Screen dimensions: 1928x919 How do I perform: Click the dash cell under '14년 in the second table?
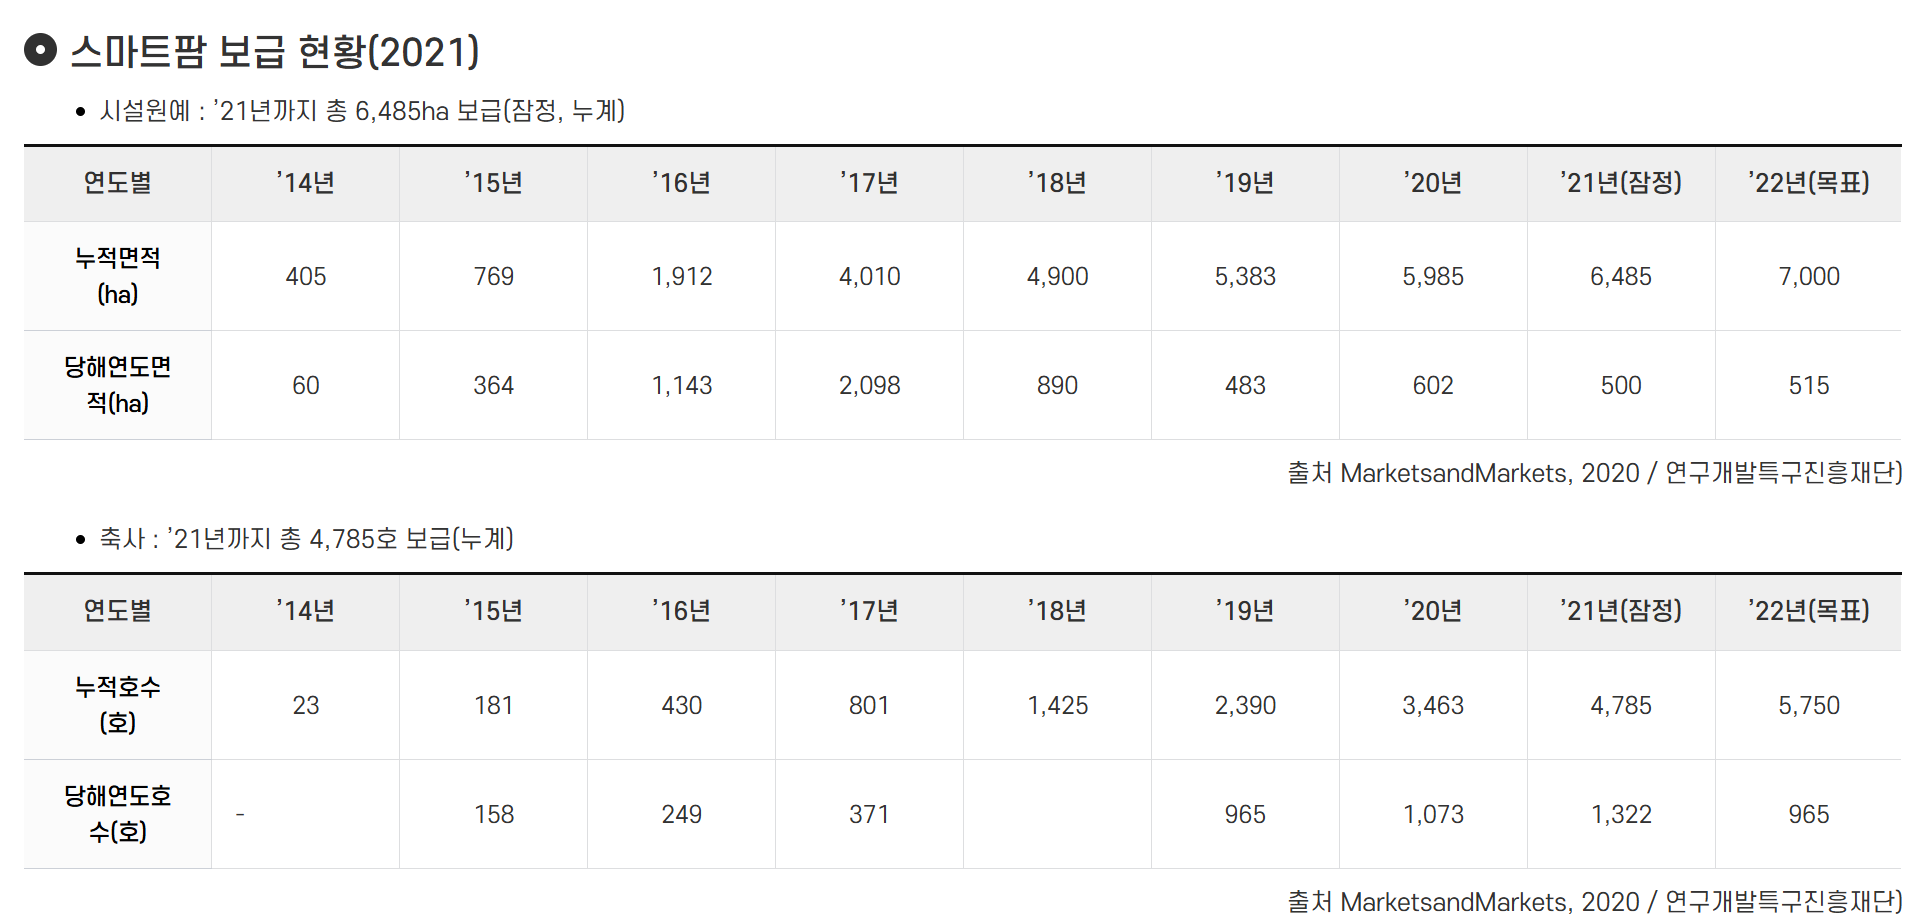[x=305, y=814]
